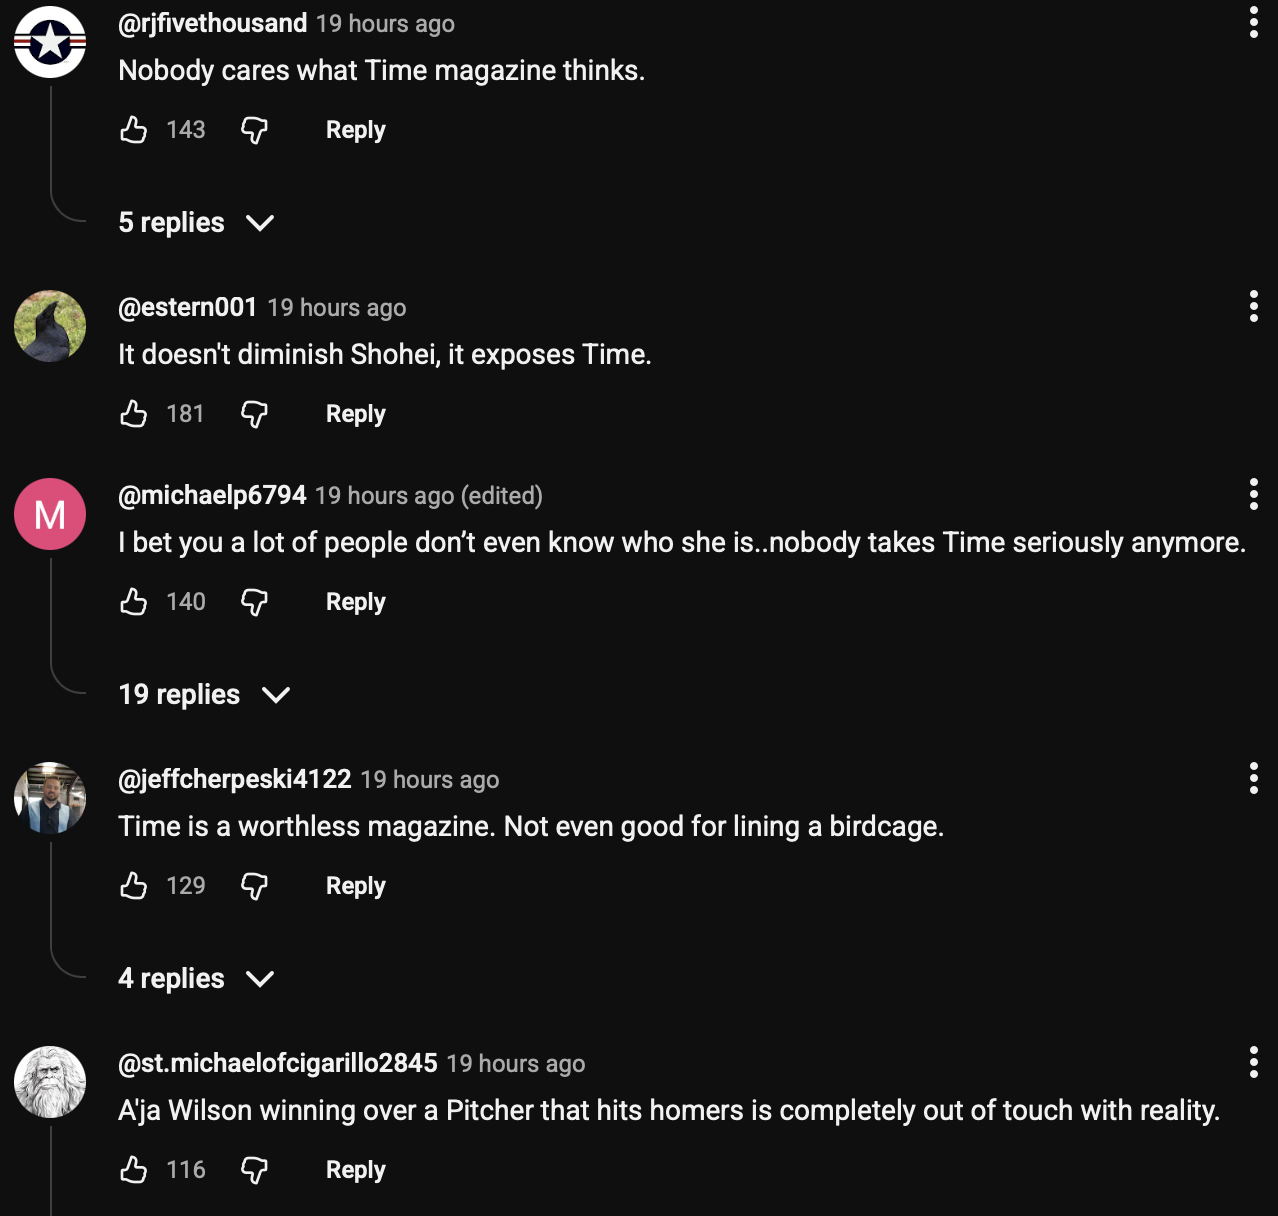Reply to the A'ja Wilson comment
Screen dimensions: 1278x1216
355,1170
